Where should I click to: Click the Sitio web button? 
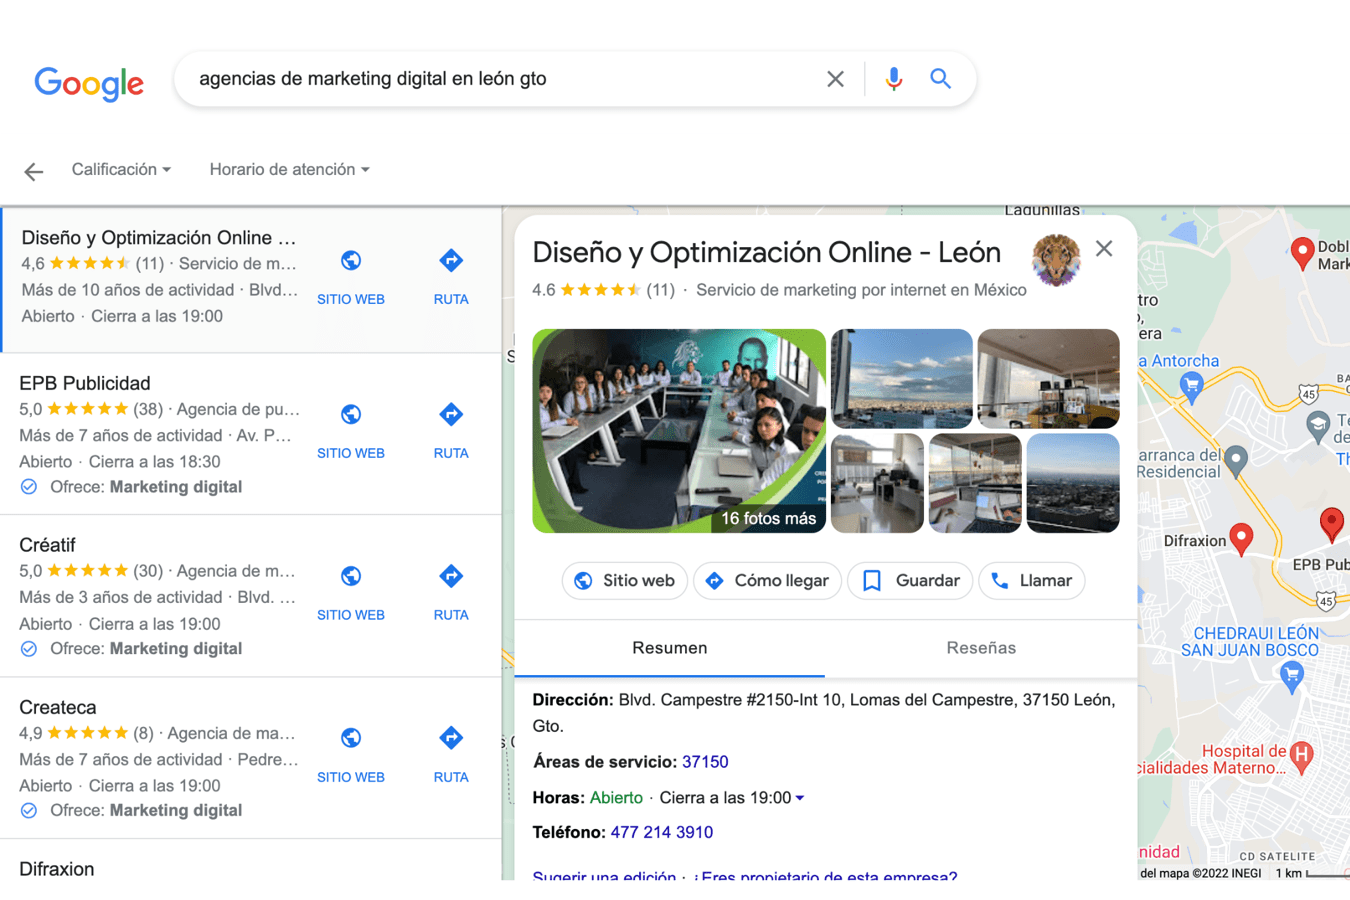point(625,581)
